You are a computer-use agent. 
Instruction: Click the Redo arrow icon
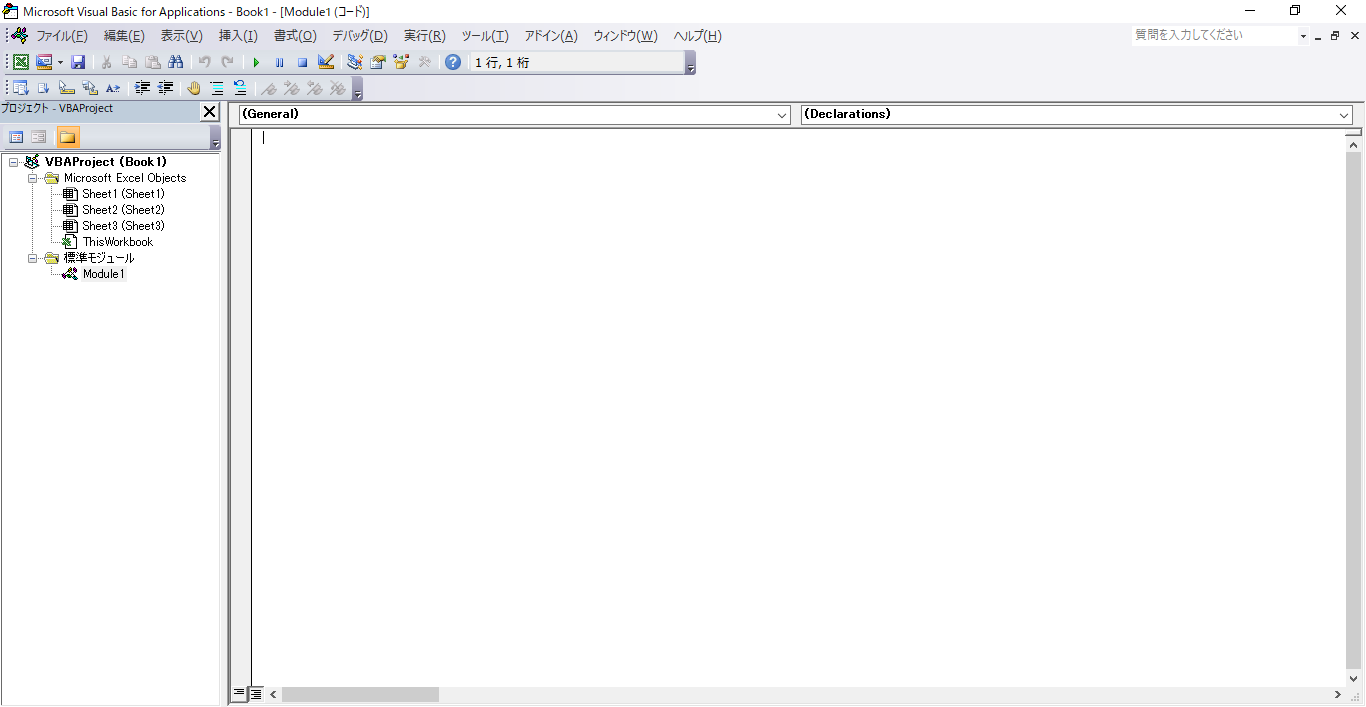(x=227, y=62)
